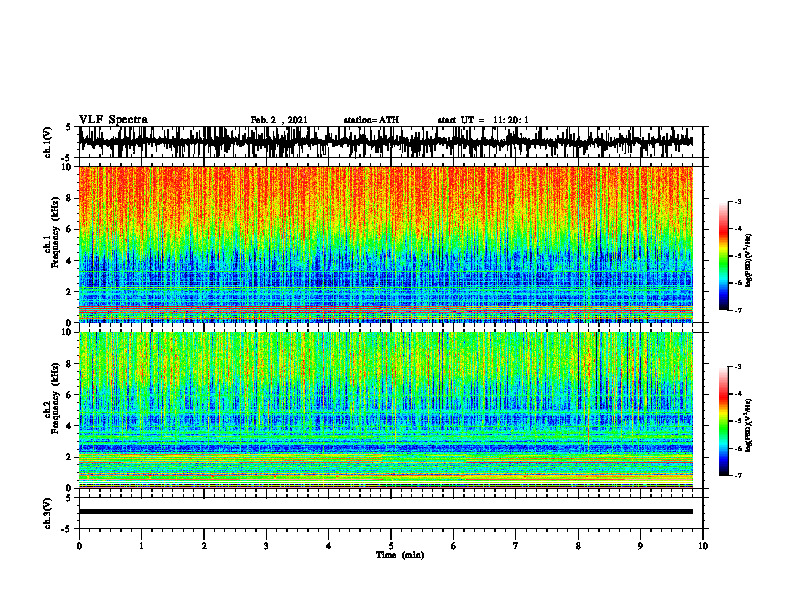Click the "Time (min)" x-axis label
This screenshot has height=612, width=792.
(x=400, y=555)
